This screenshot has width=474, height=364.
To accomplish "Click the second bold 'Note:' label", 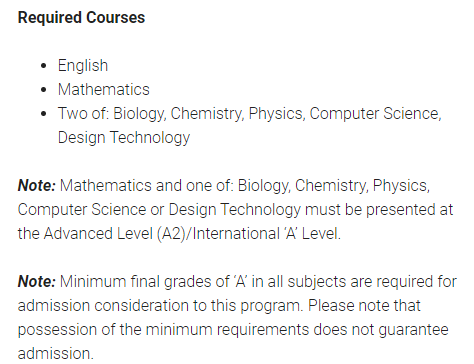I will 37,282.
